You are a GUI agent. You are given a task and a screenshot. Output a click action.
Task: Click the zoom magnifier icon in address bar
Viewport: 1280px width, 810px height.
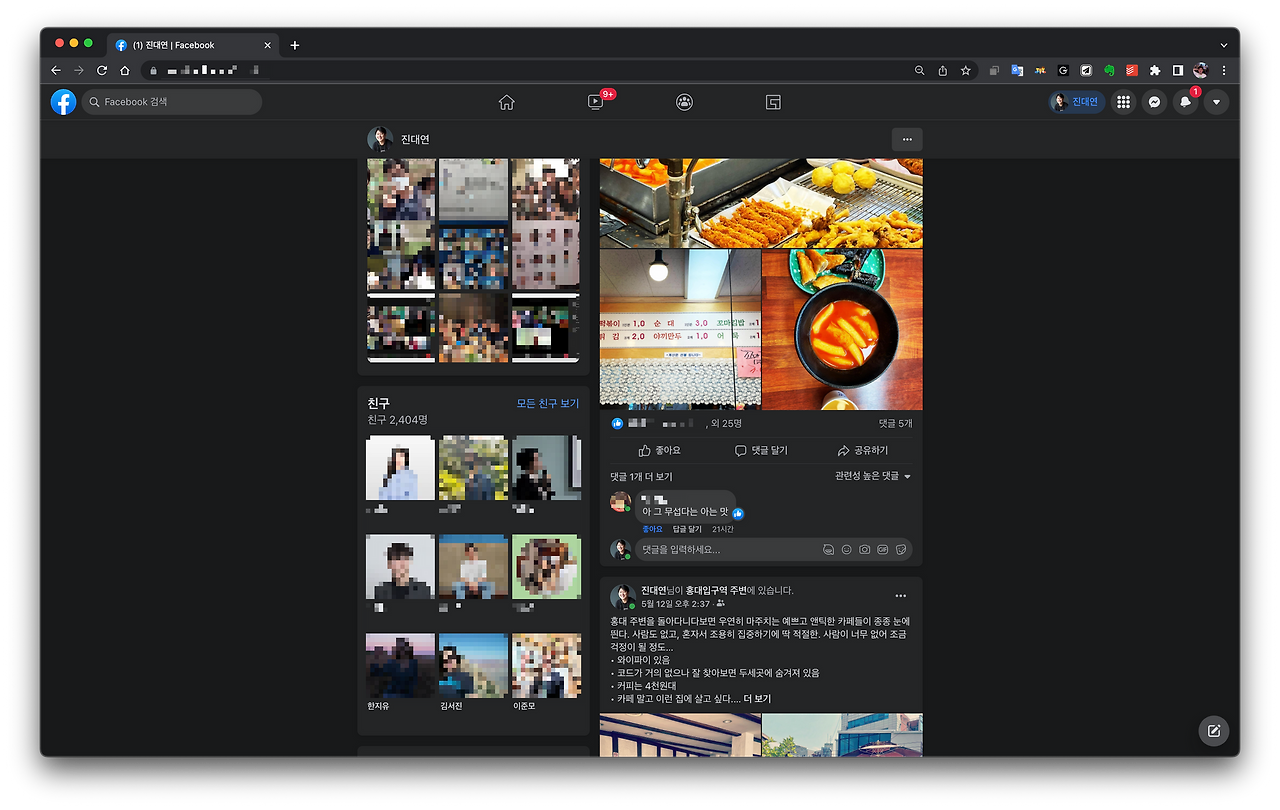pos(920,71)
